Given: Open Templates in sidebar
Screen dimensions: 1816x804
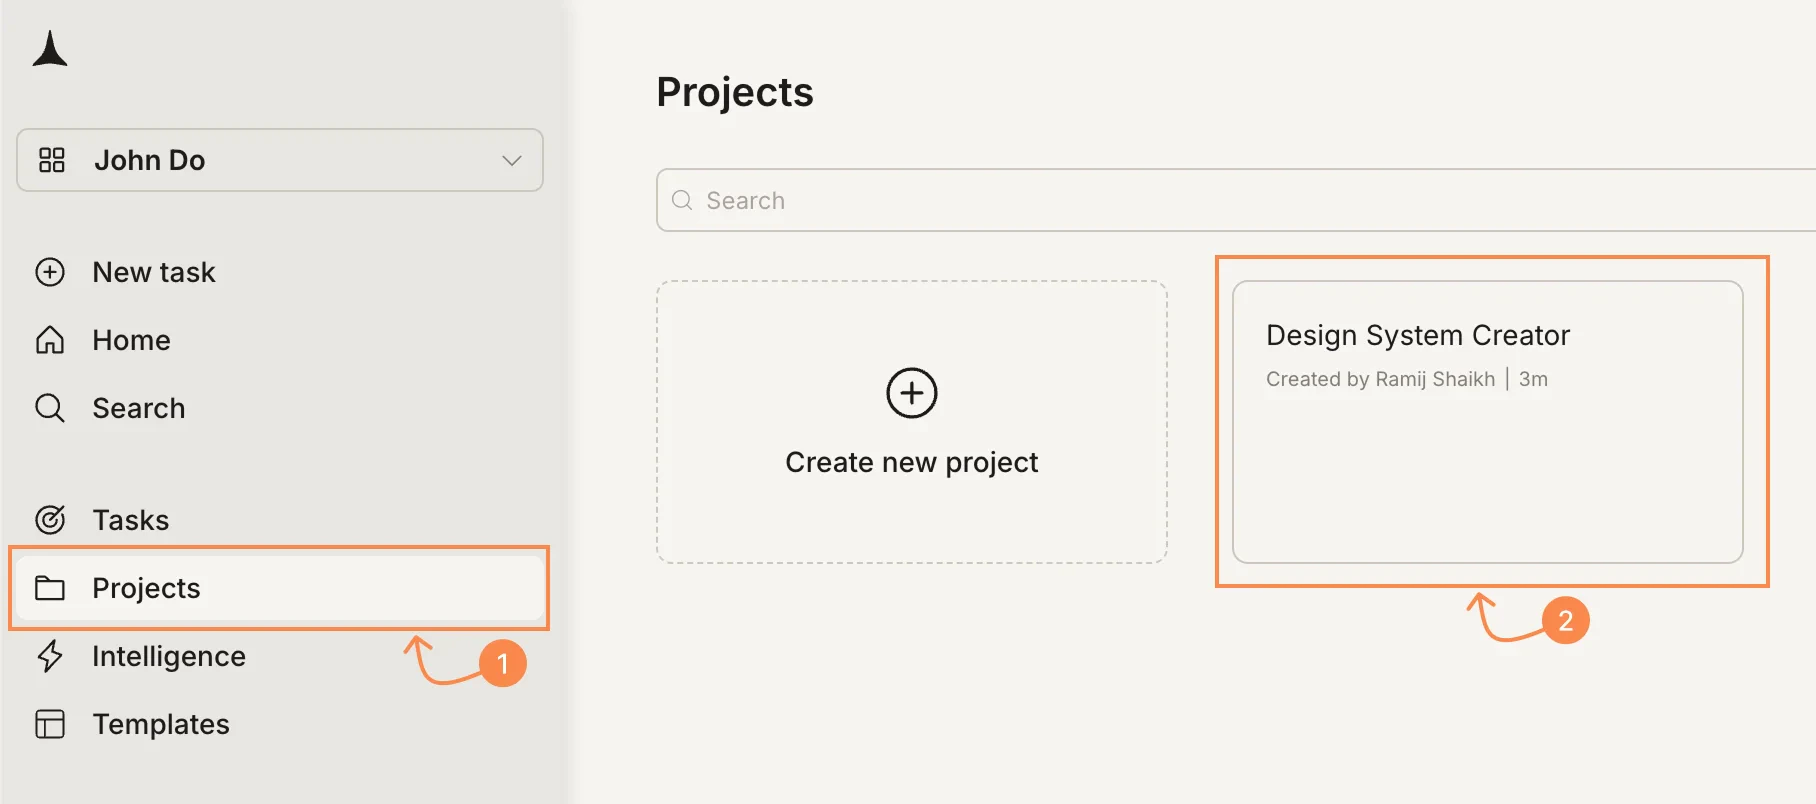Looking at the screenshot, I should click(x=161, y=724).
